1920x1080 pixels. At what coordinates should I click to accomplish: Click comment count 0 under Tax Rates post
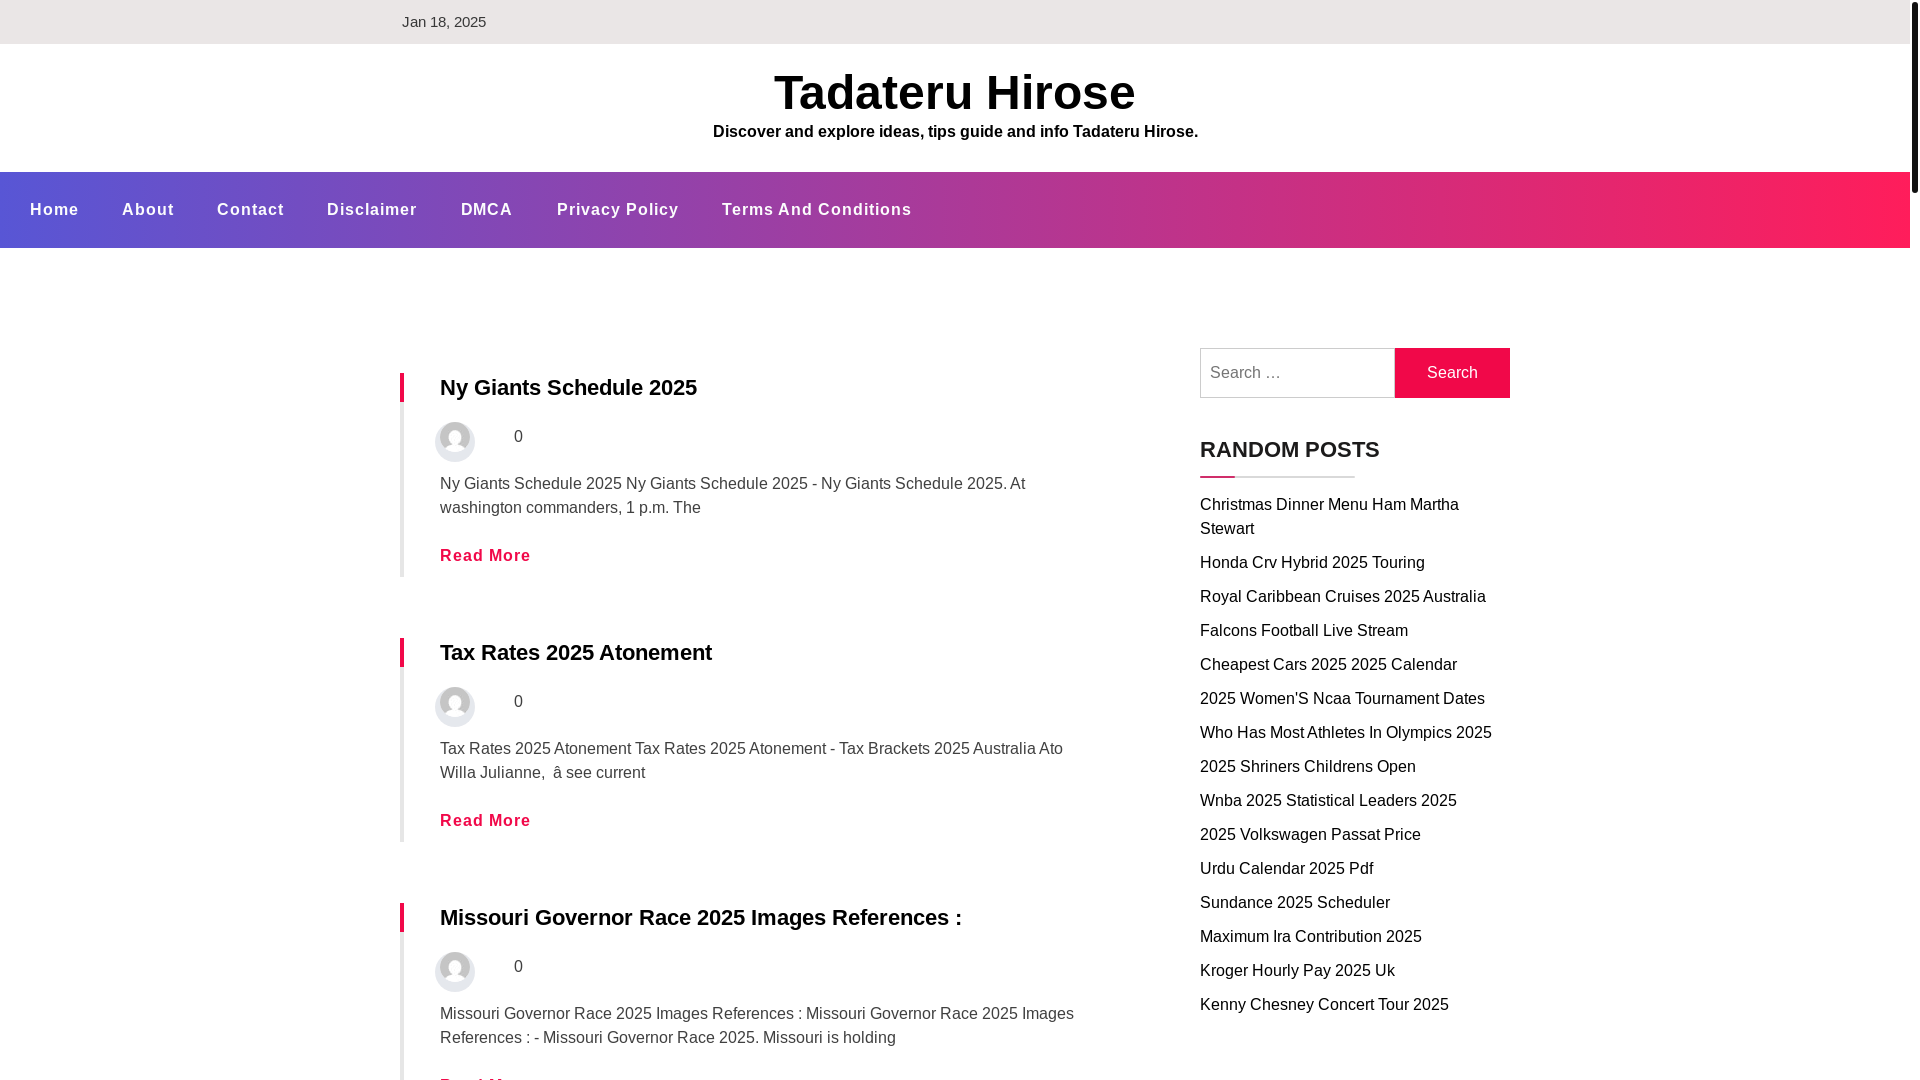[x=518, y=702]
